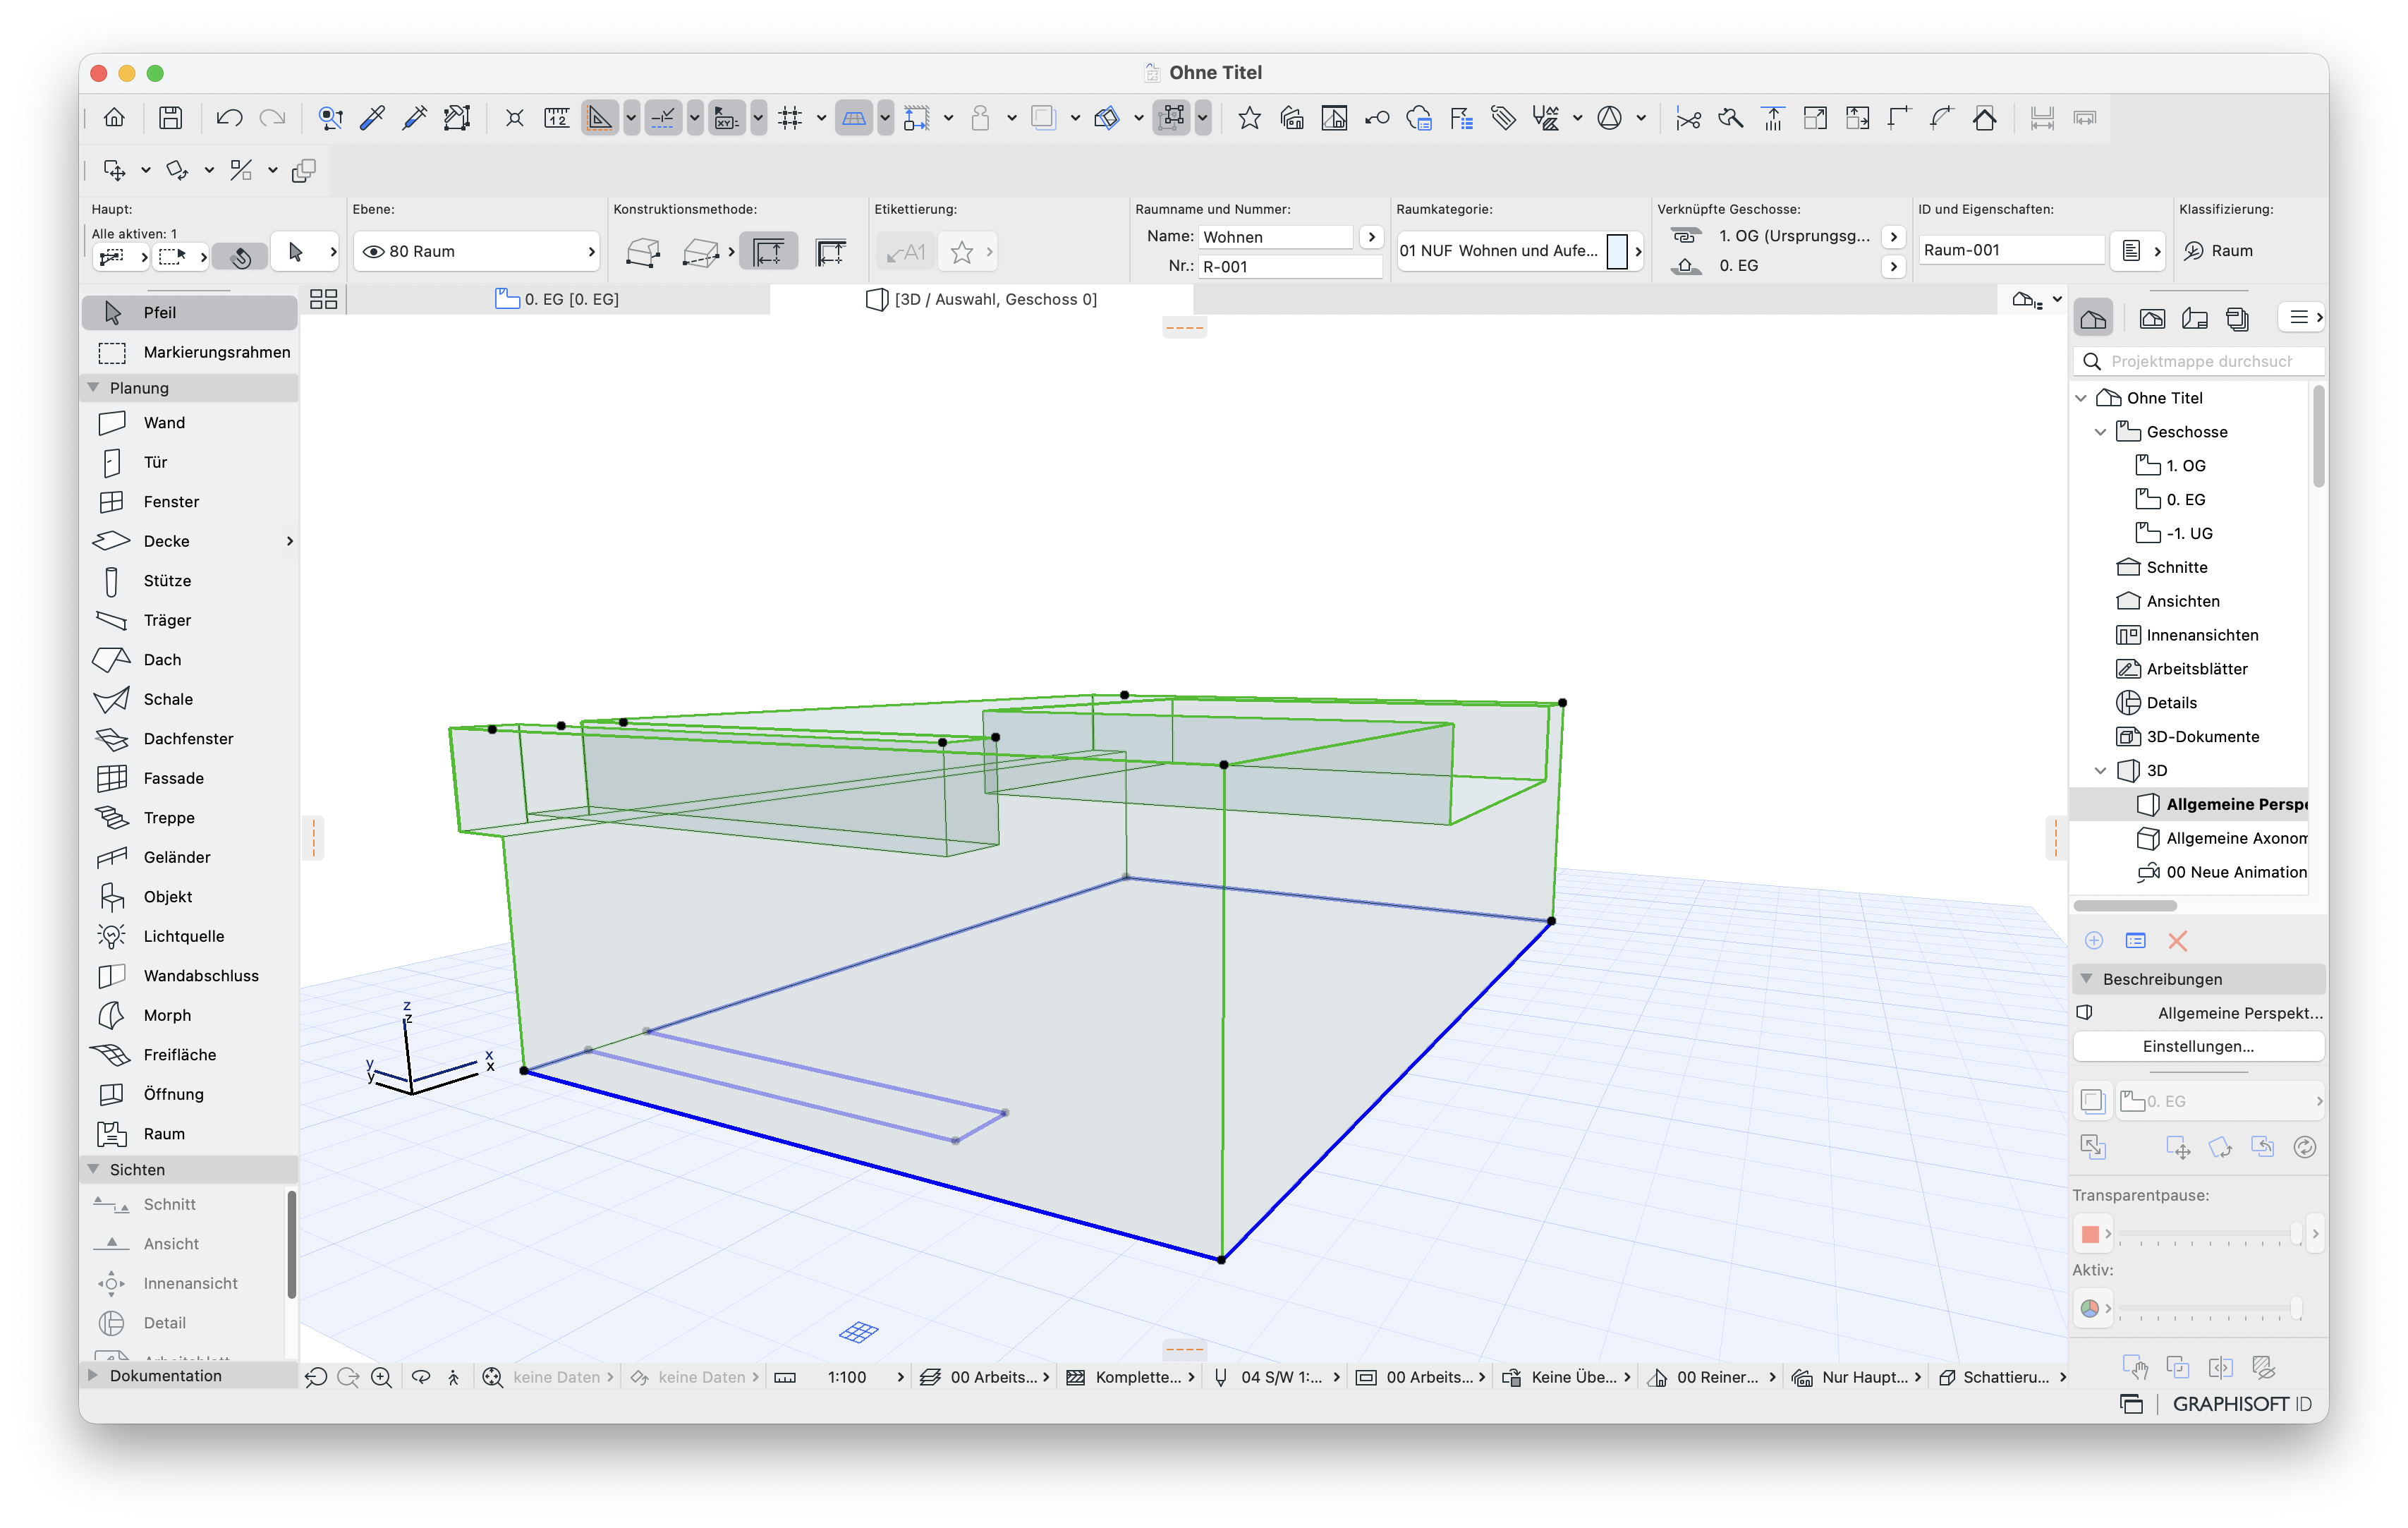Click the GRAPHISOFT ID button
The height and width of the screenshot is (1528, 2408).
[2242, 1404]
